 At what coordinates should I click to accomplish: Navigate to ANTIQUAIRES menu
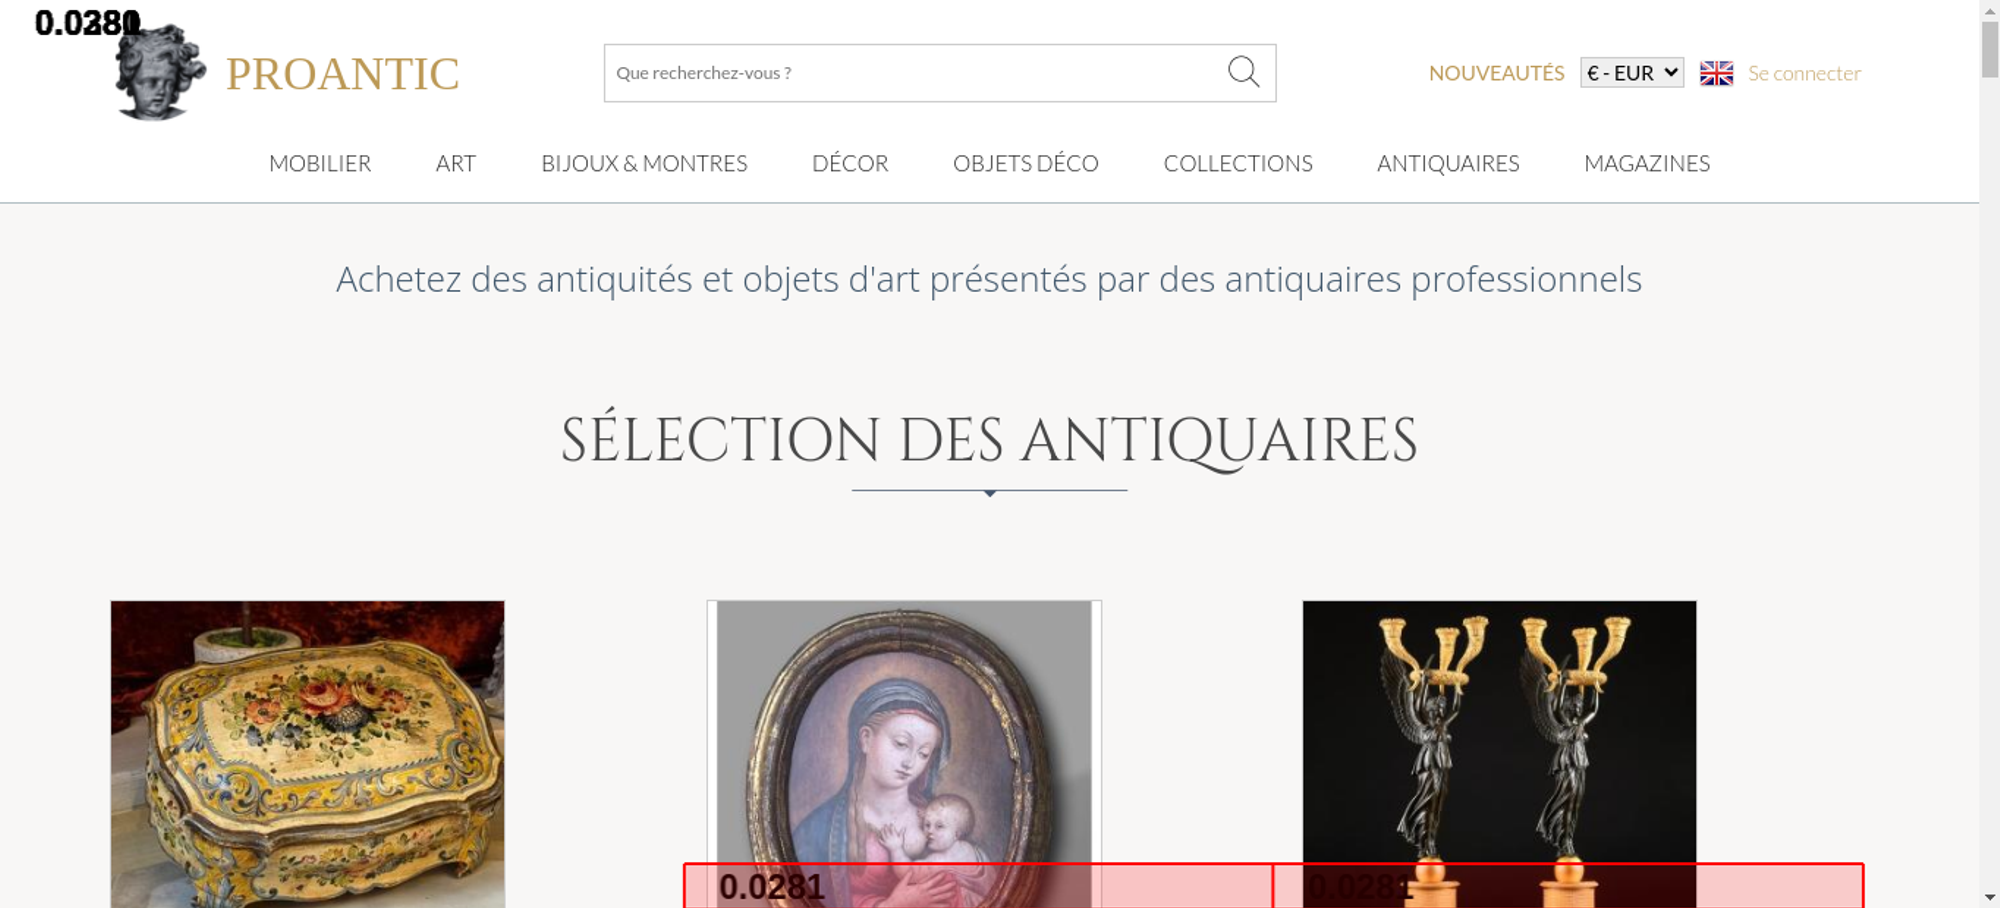[1448, 163]
